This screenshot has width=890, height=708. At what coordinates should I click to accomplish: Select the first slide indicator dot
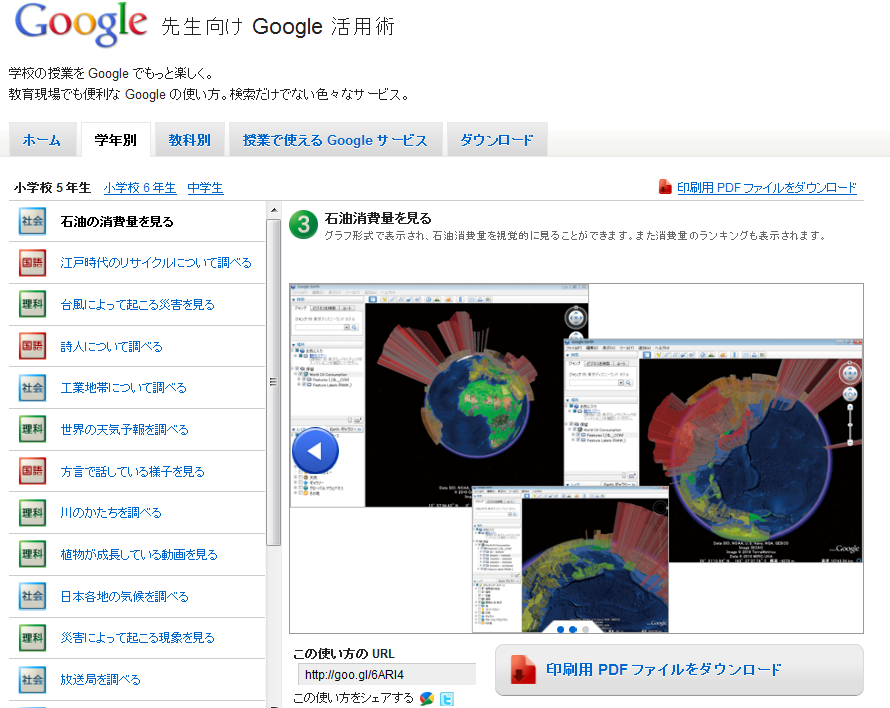coord(561,629)
